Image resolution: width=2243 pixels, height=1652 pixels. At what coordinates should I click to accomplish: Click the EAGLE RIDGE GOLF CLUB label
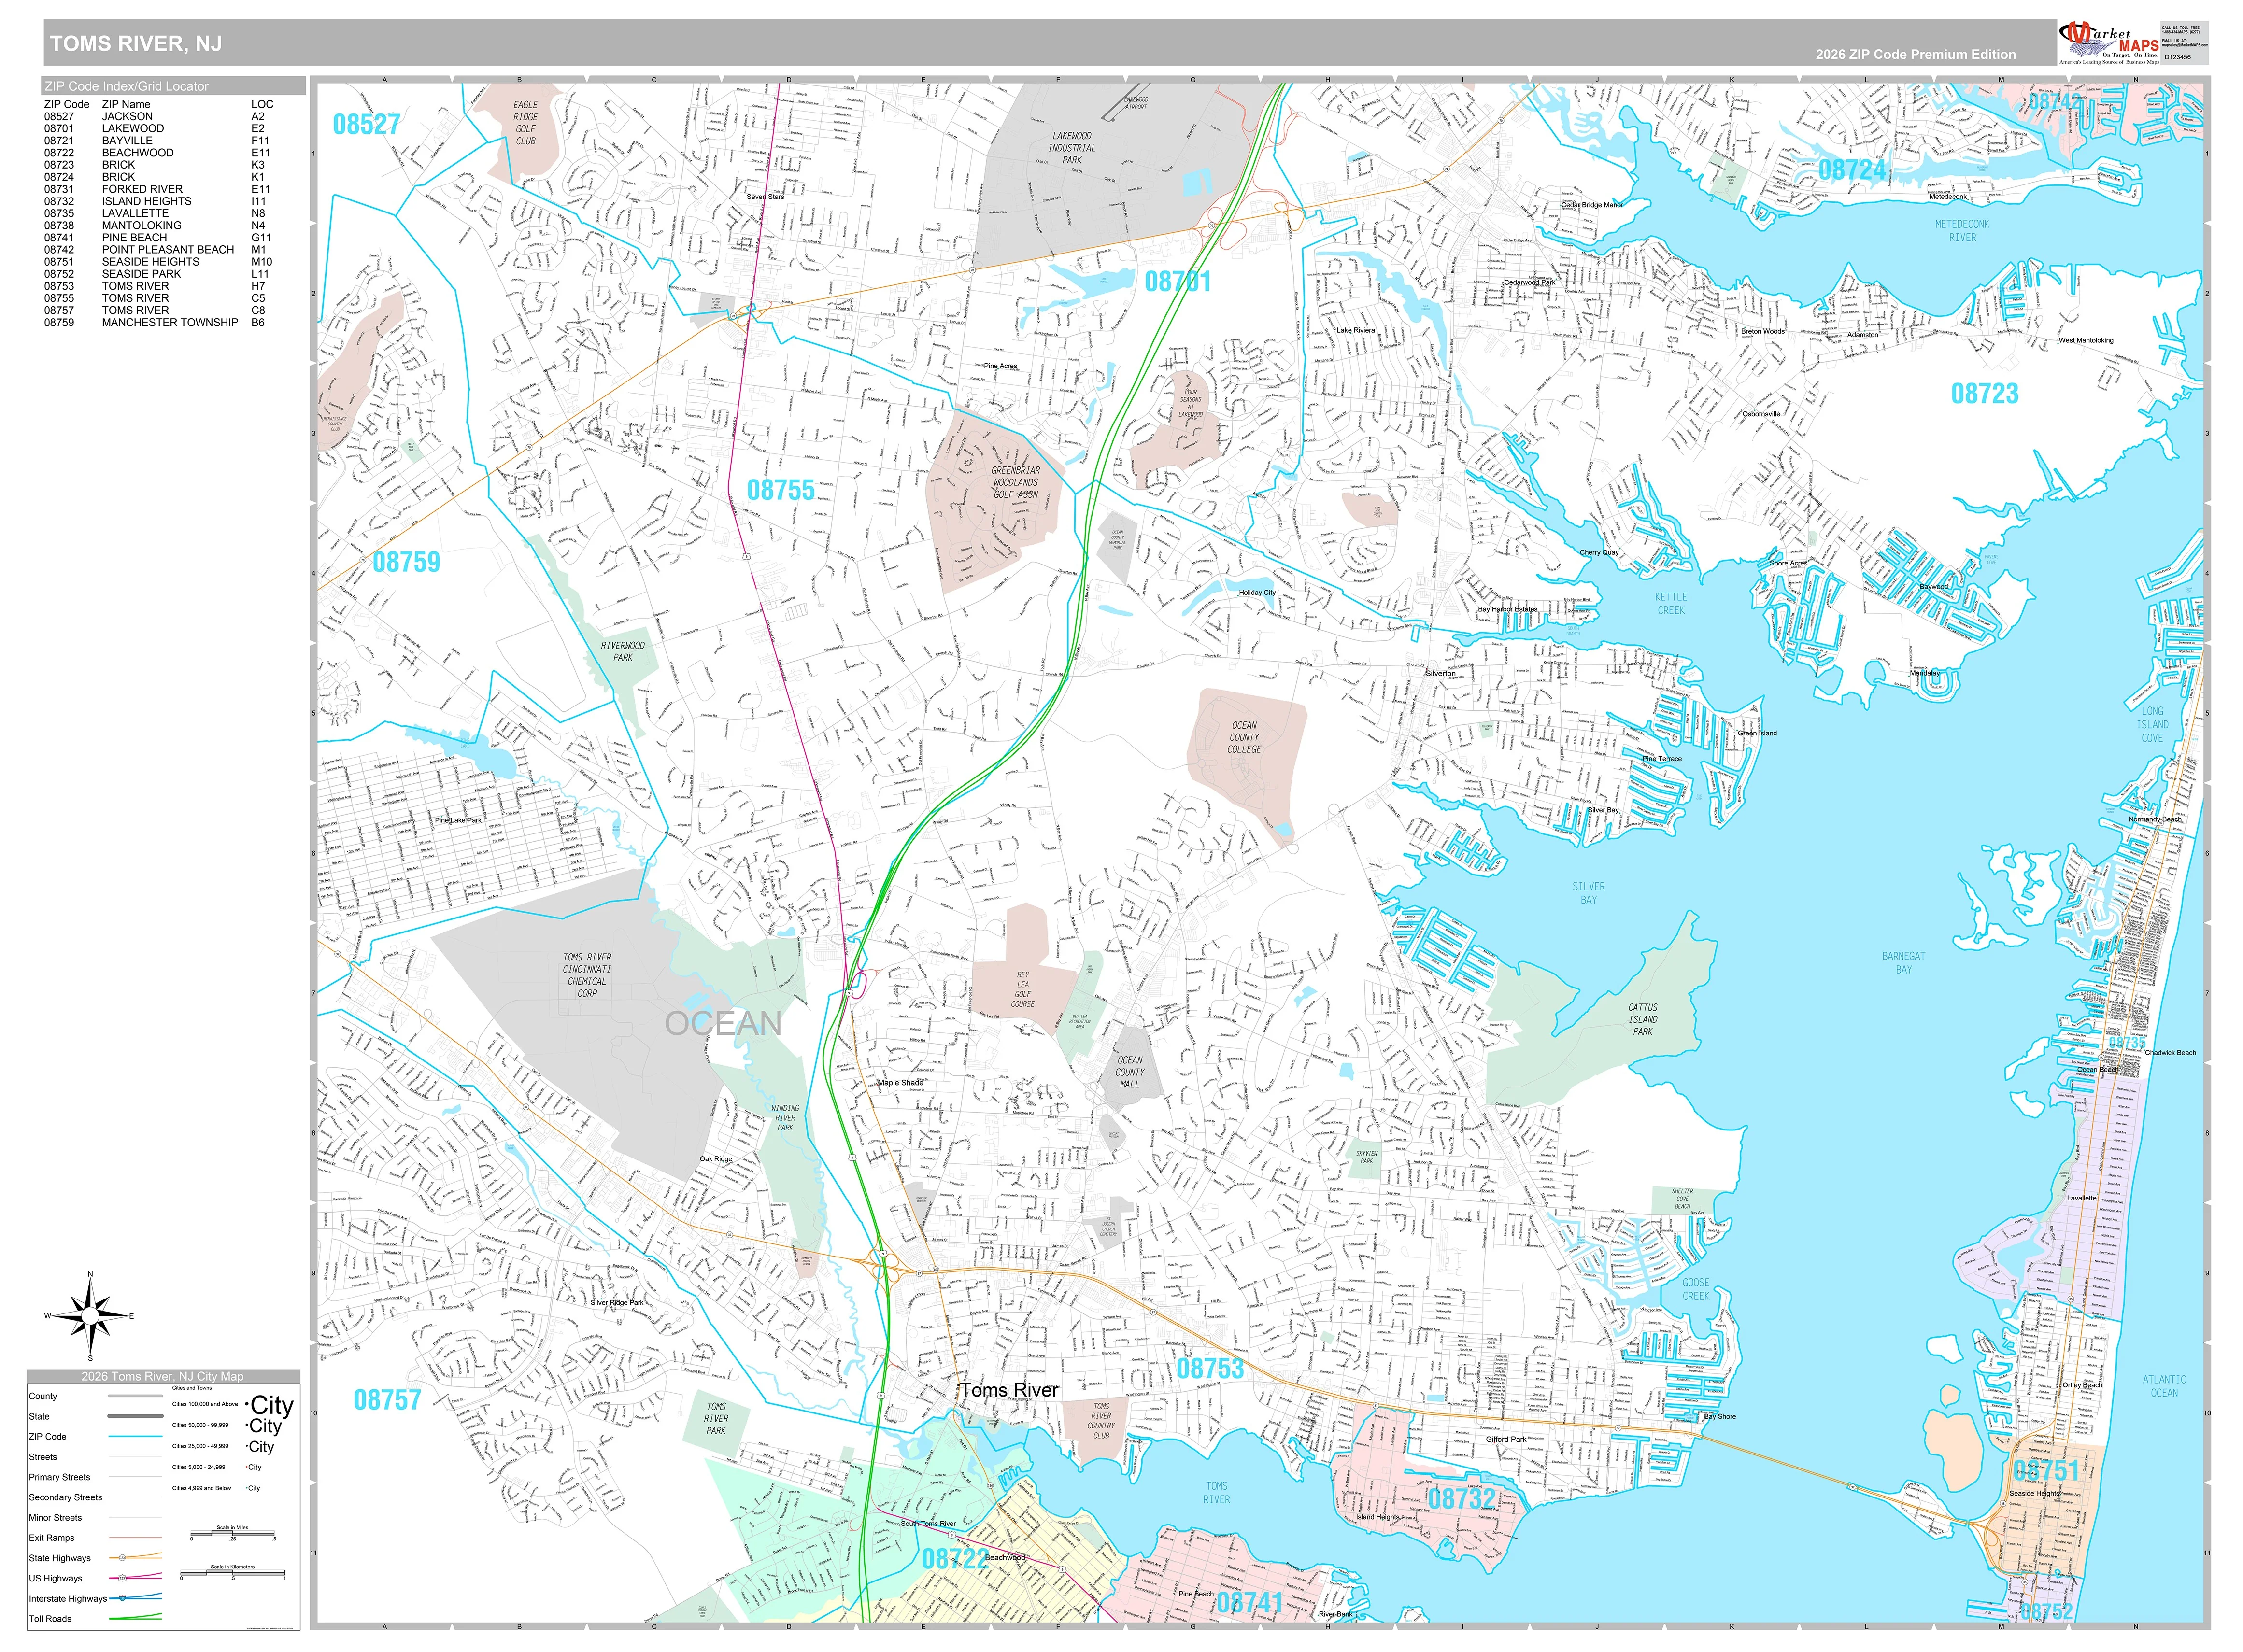525,123
